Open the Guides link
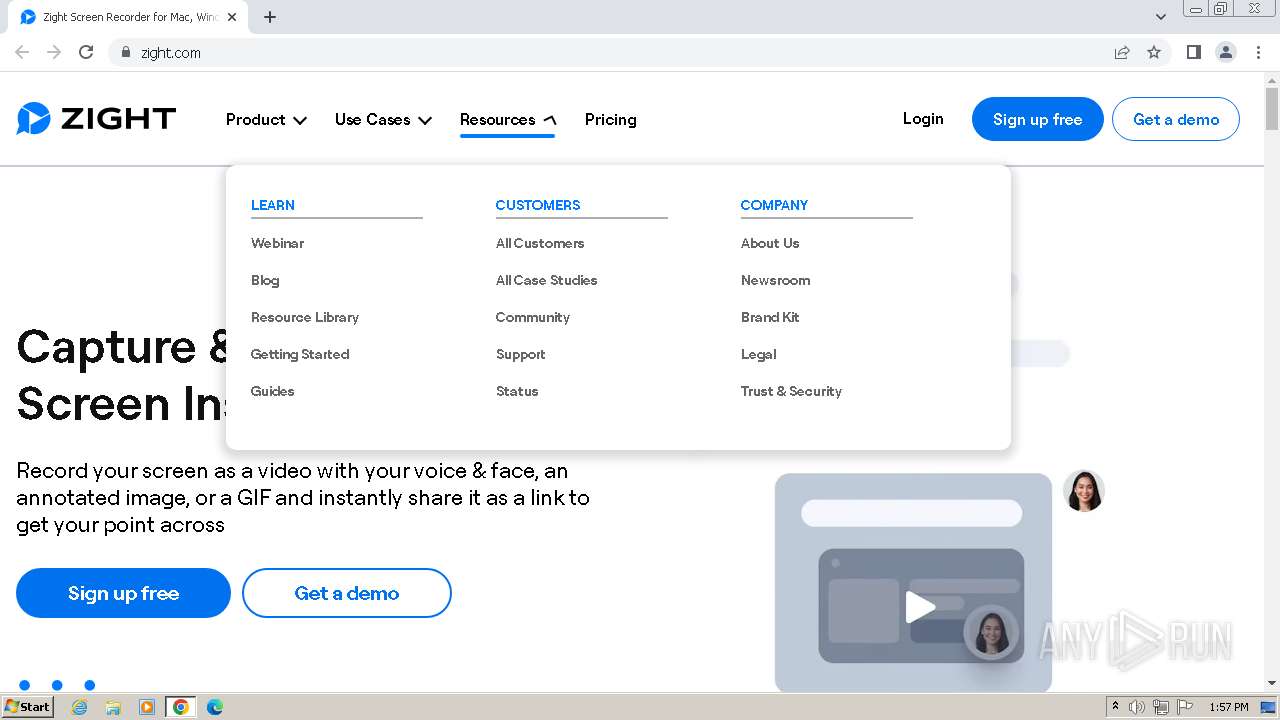Screen dimensions: 1280x720 [272, 391]
